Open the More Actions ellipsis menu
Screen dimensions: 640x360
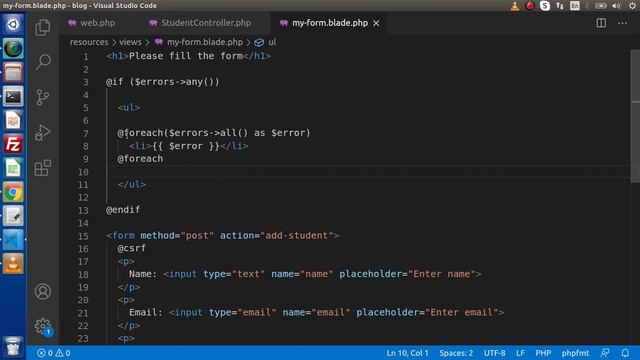tap(622, 23)
